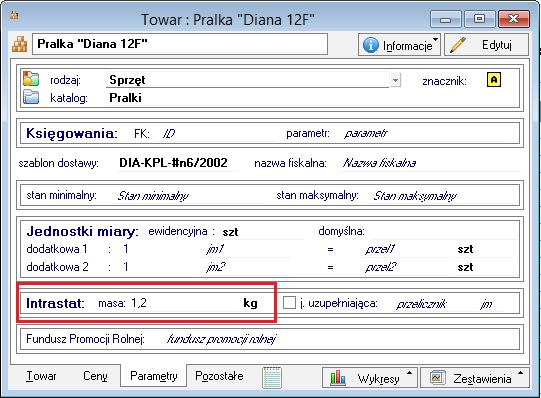Image resolution: width=541 pixels, height=398 pixels.
Task: Click the yellow znacznik A marker
Action: pos(494,80)
